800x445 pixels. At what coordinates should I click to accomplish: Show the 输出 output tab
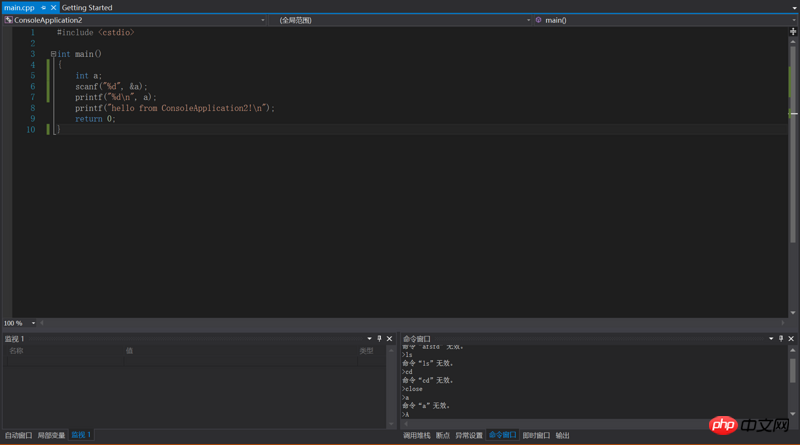562,435
